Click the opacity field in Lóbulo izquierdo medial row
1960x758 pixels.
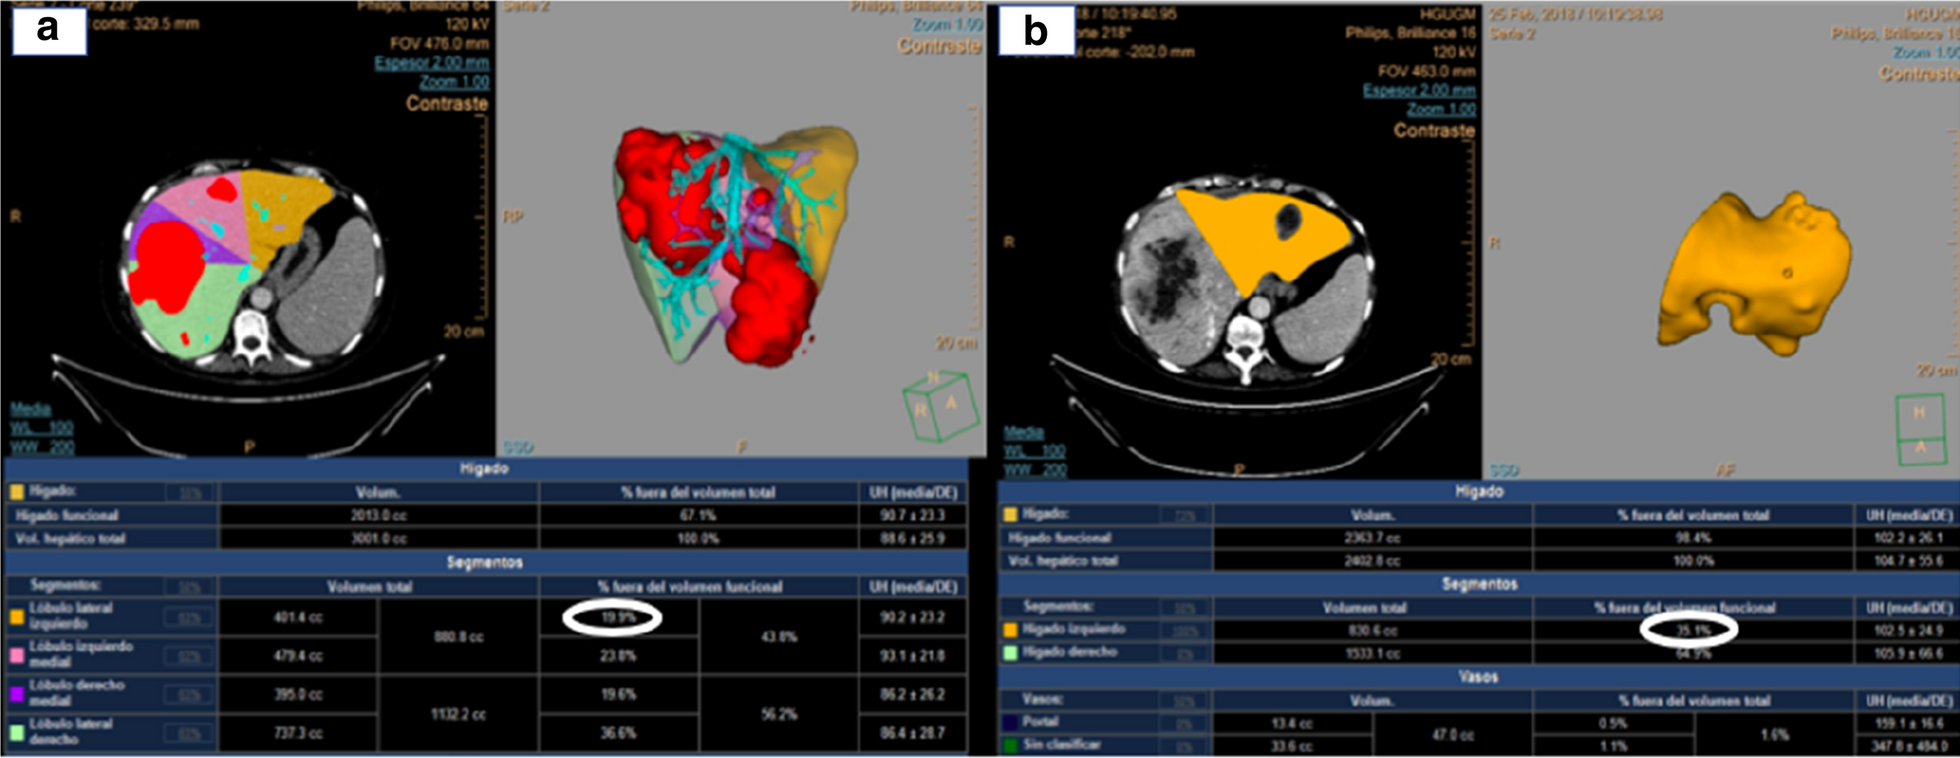(x=188, y=656)
